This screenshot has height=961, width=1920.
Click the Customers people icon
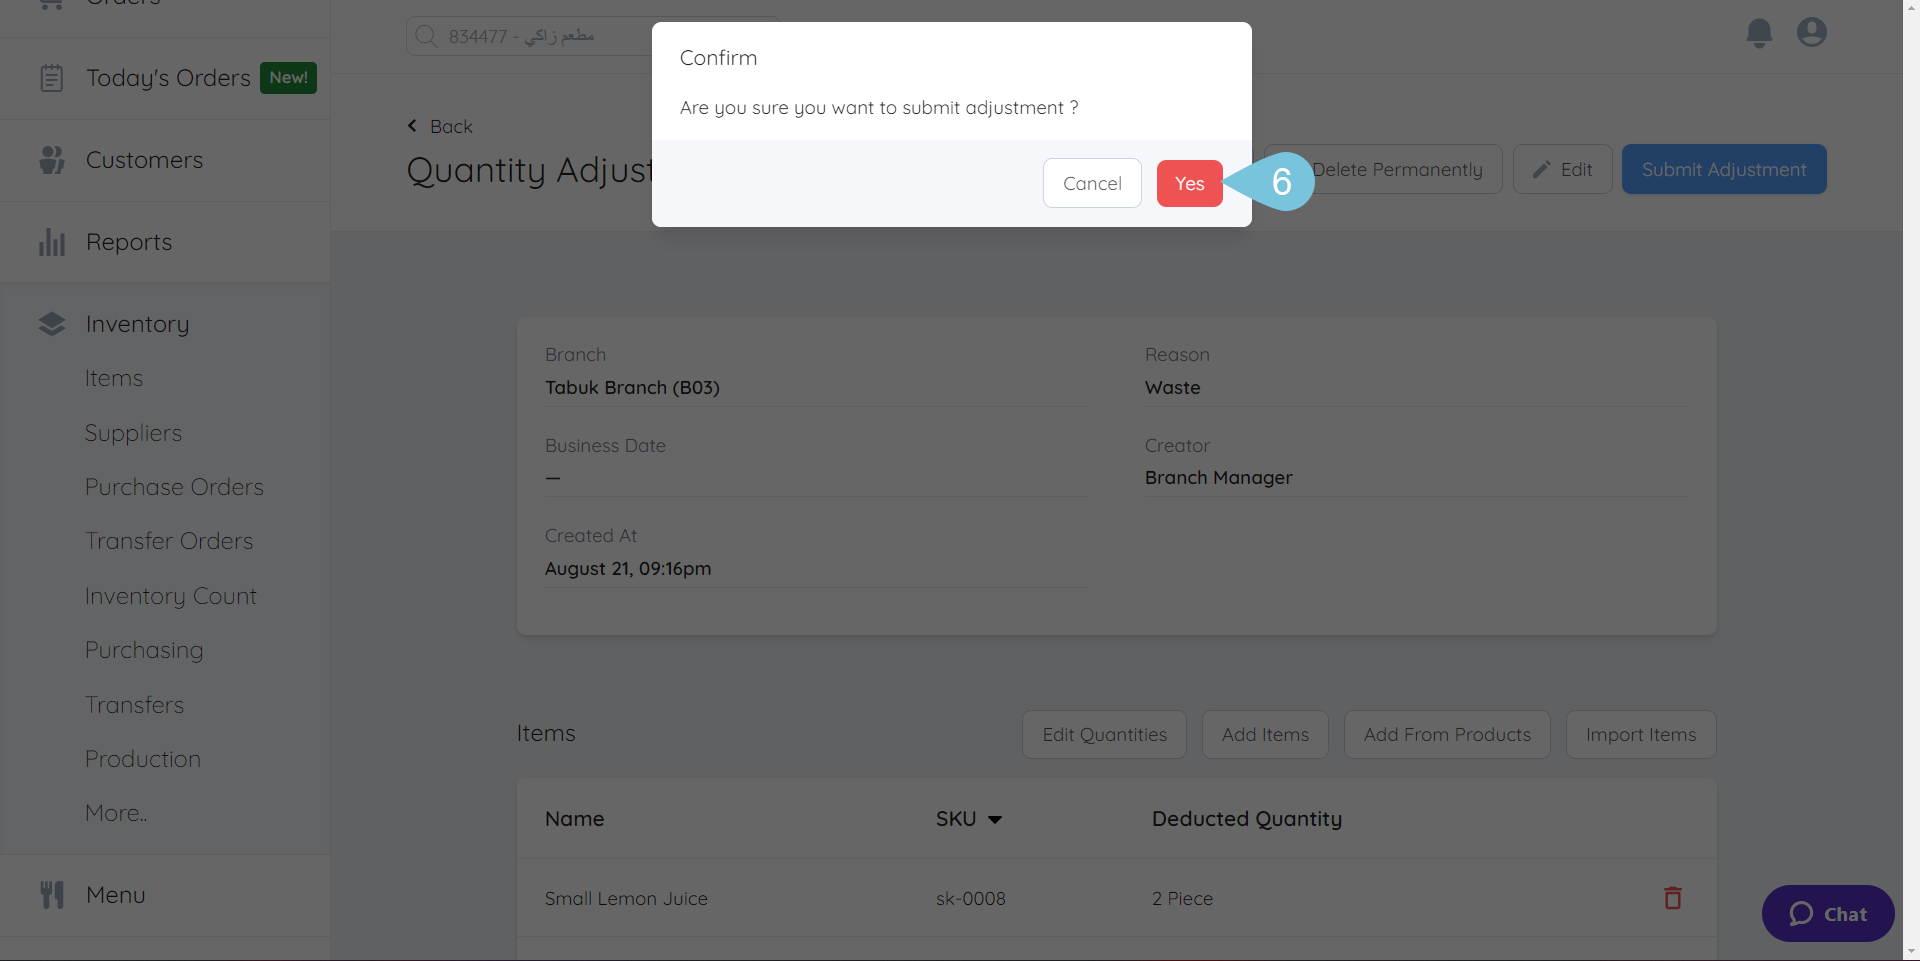pyautogui.click(x=52, y=160)
